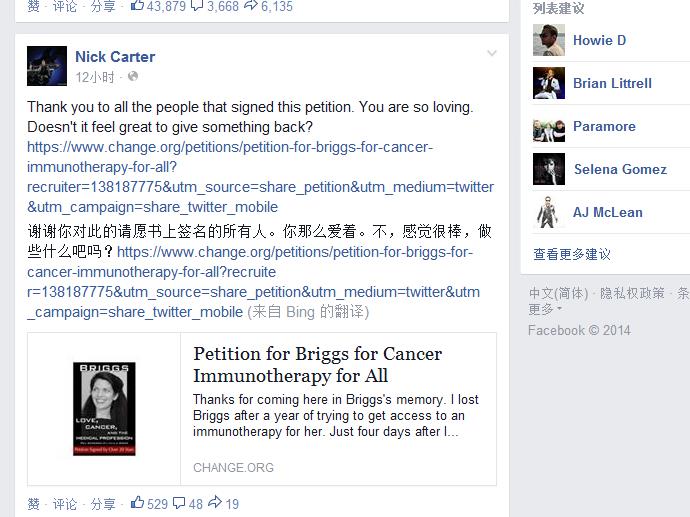Click the thumbs-up icon showing 43,879

[137, 5]
